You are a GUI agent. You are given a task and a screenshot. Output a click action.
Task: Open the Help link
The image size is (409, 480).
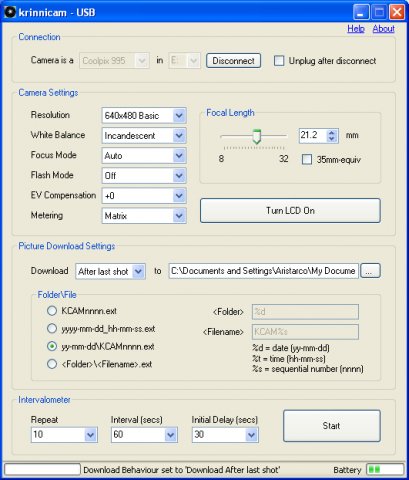coord(356,29)
